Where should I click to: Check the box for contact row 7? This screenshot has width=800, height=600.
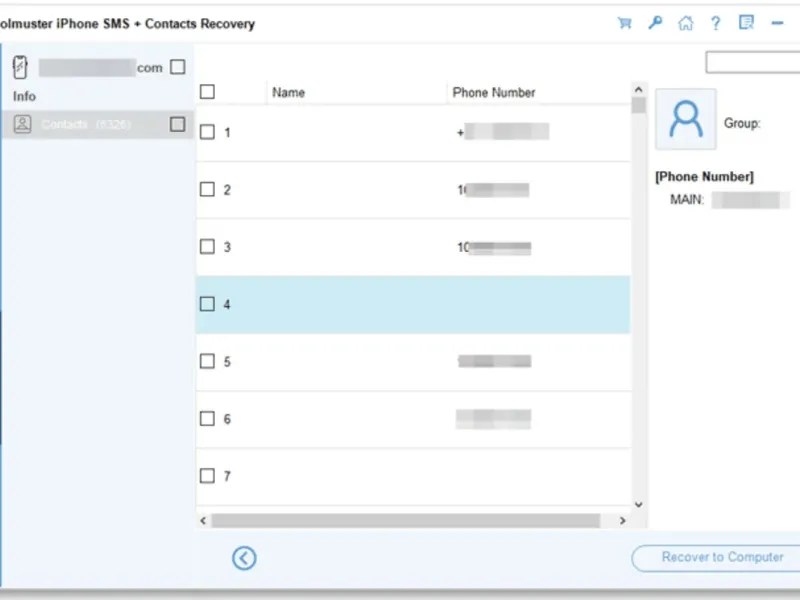(x=207, y=476)
